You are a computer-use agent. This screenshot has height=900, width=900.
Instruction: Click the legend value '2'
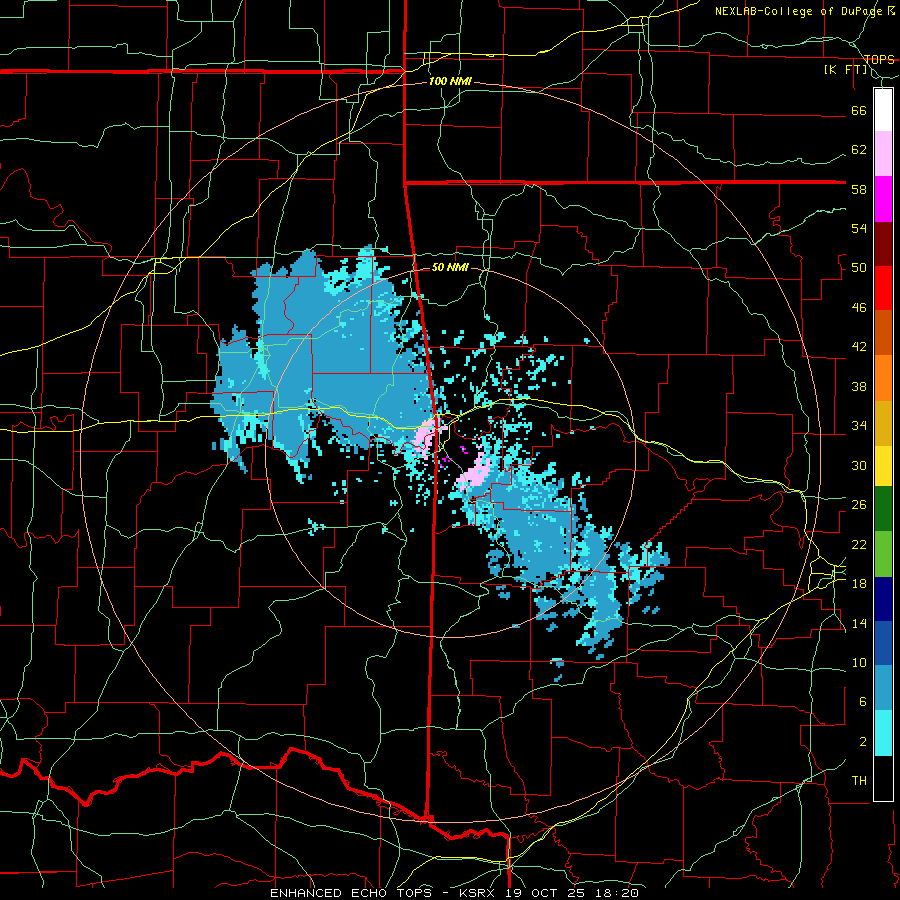[x=863, y=742]
